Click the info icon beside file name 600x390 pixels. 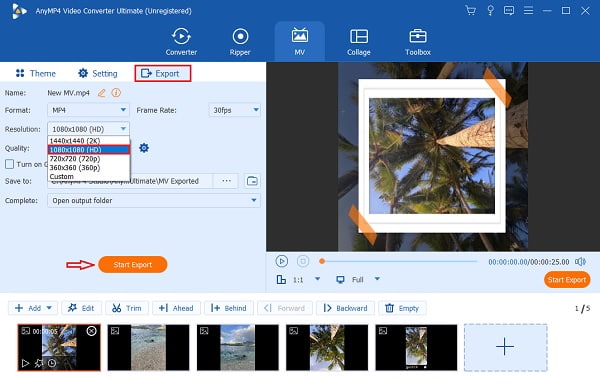pyautogui.click(x=116, y=93)
